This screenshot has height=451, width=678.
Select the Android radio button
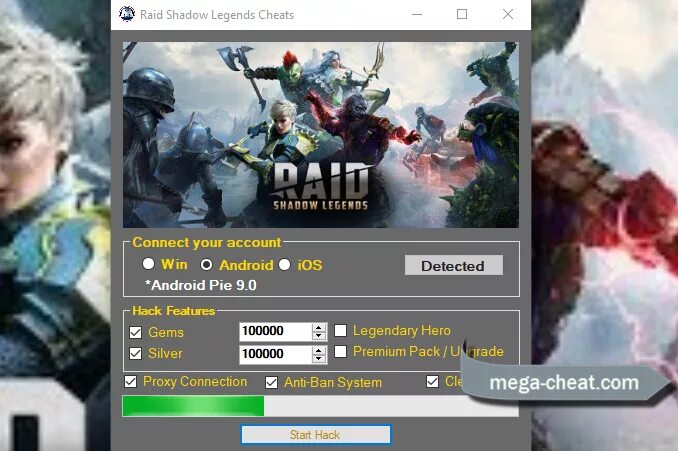pyautogui.click(x=206, y=265)
